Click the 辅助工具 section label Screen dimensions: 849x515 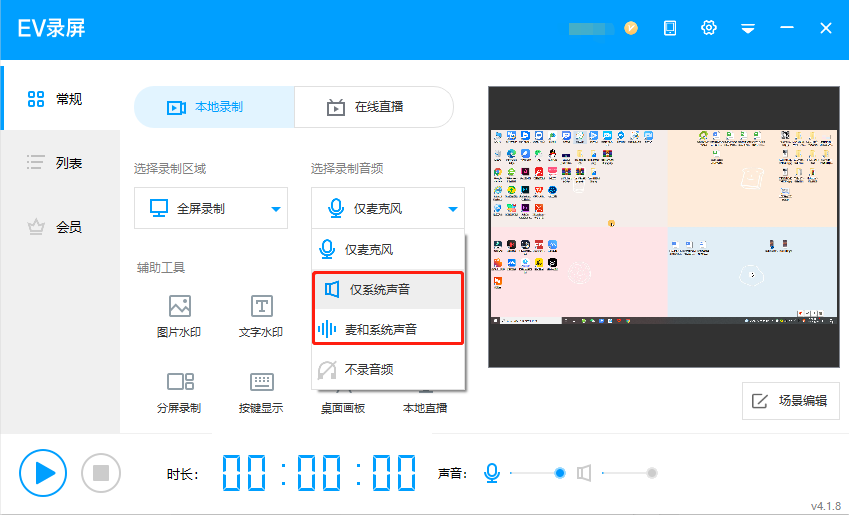pos(161,268)
